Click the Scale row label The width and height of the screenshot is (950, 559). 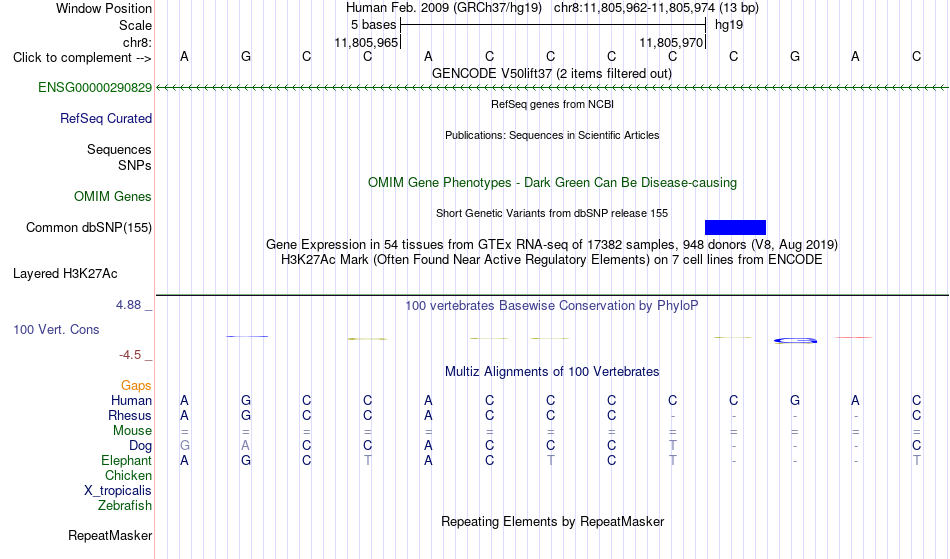[135, 26]
